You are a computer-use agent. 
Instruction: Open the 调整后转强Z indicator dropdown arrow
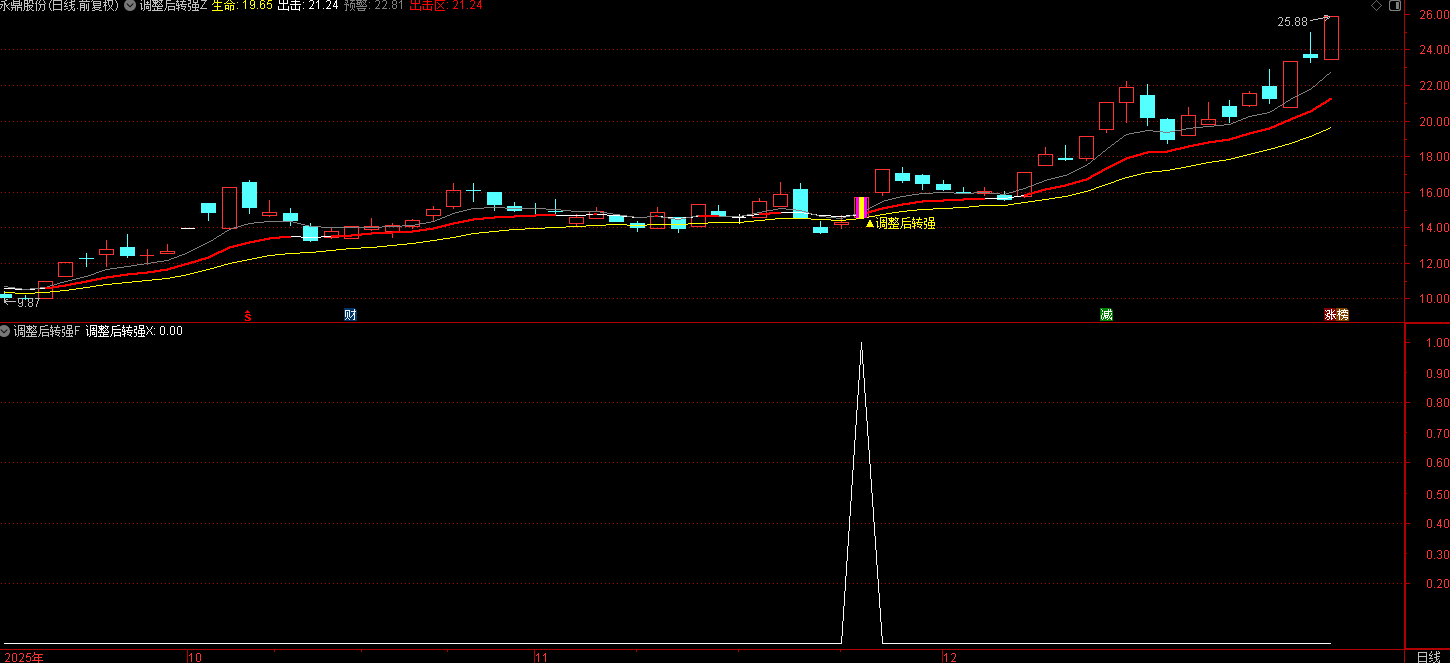[x=132, y=6]
